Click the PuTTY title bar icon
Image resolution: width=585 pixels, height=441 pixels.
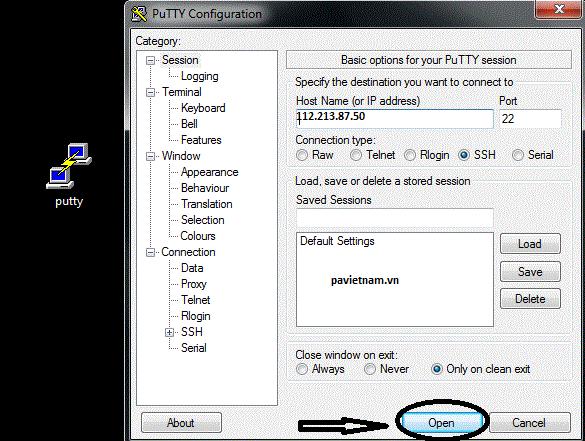coord(139,14)
